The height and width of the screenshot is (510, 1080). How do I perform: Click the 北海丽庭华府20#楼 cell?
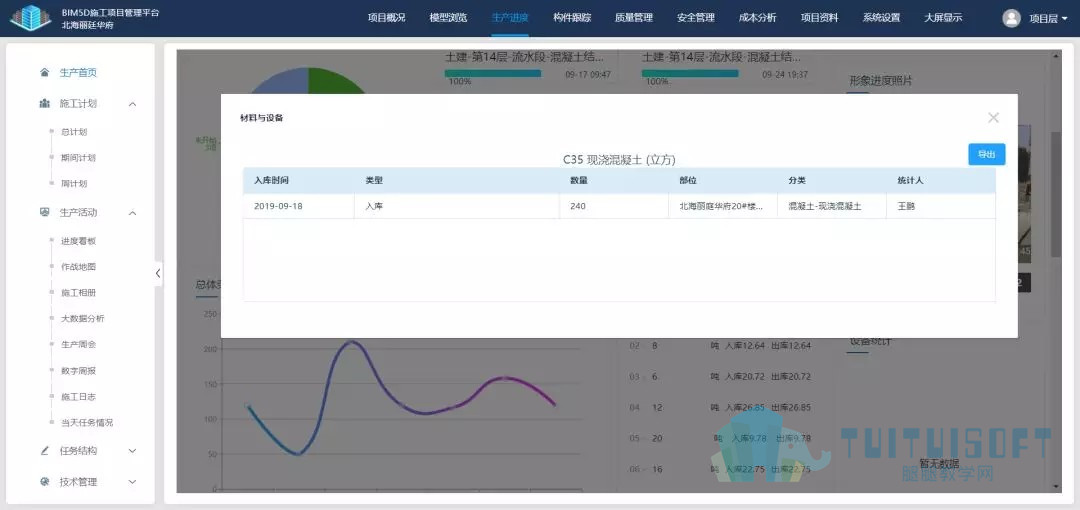pyautogui.click(x=723, y=206)
